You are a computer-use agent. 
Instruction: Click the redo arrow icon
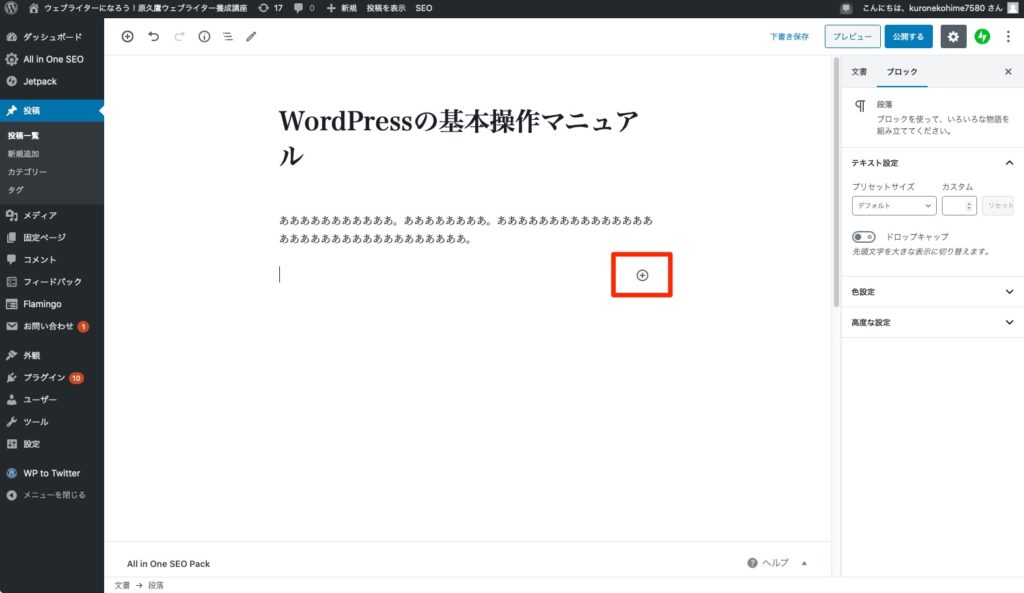click(x=179, y=37)
